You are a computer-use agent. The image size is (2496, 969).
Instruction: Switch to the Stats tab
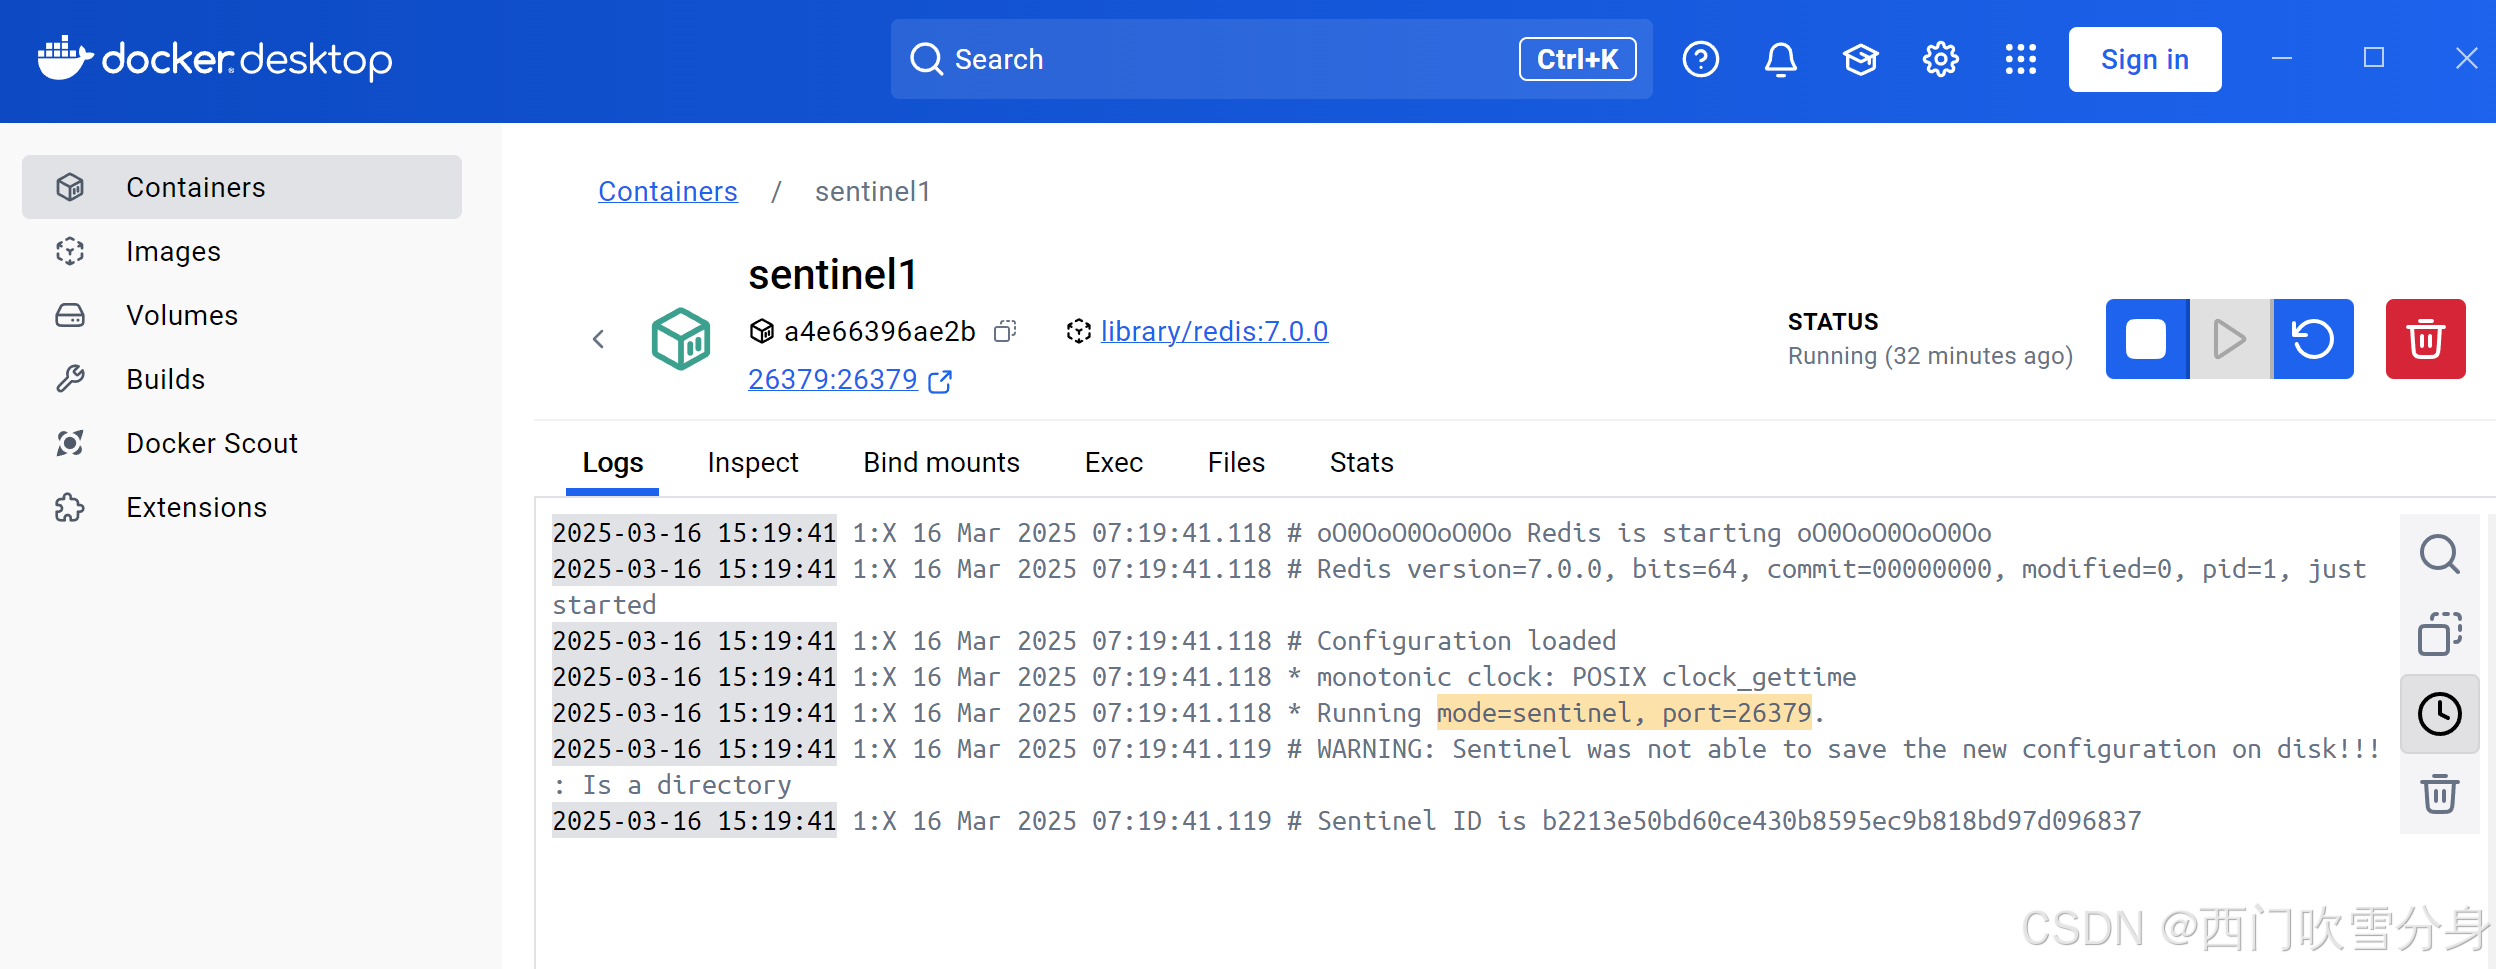coord(1361,463)
